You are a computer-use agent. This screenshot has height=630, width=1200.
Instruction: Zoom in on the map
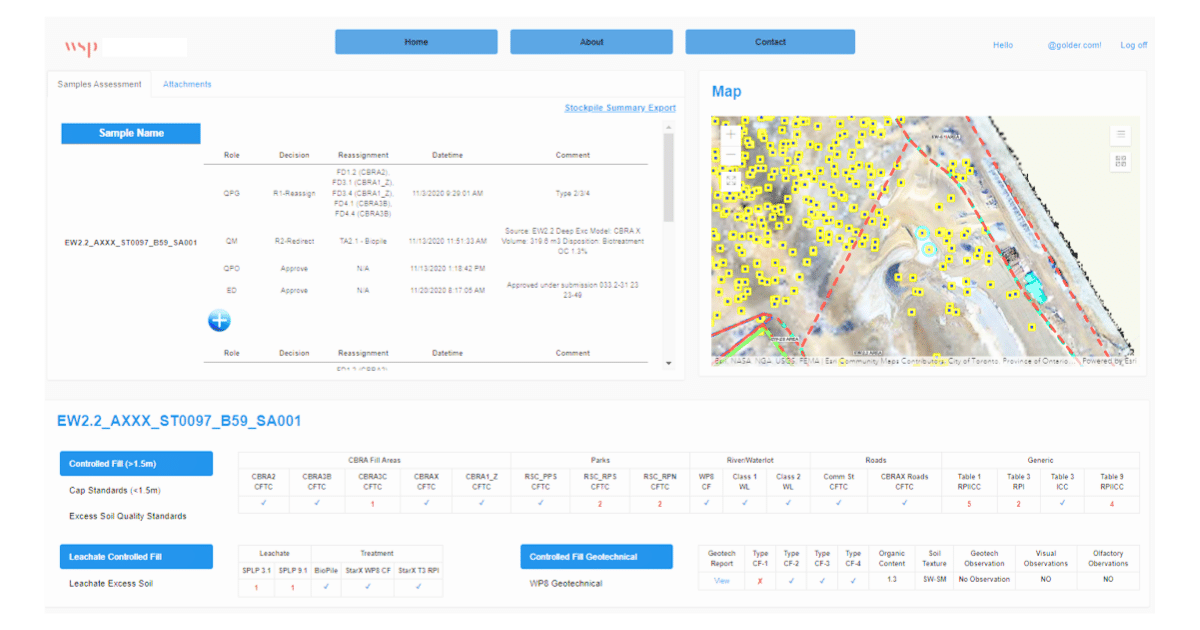tap(730, 134)
